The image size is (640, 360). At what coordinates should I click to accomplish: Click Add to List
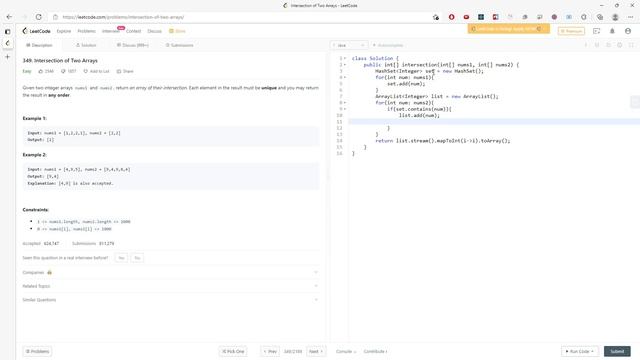96,71
